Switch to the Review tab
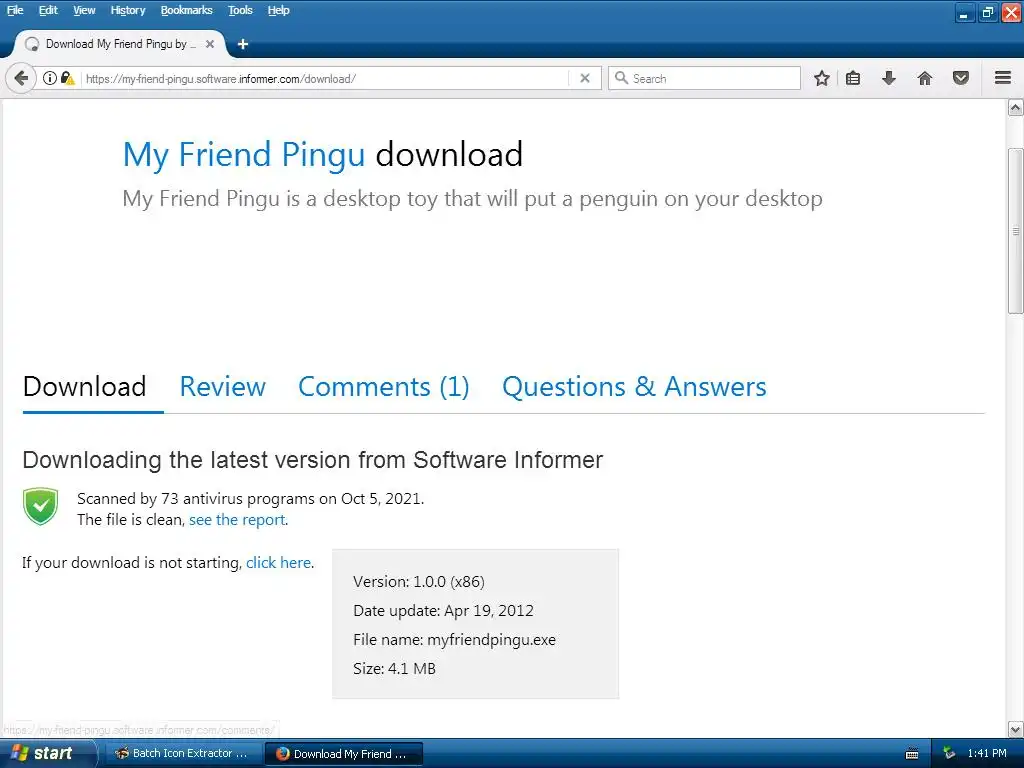This screenshot has height=768, width=1024. click(x=223, y=387)
